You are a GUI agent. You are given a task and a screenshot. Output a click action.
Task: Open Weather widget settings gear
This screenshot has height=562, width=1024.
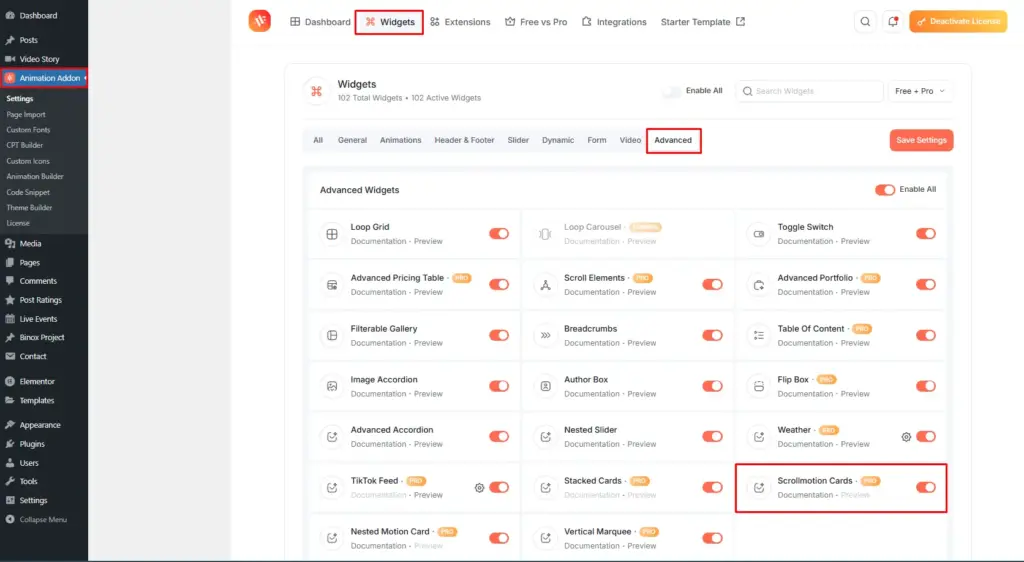pos(906,437)
